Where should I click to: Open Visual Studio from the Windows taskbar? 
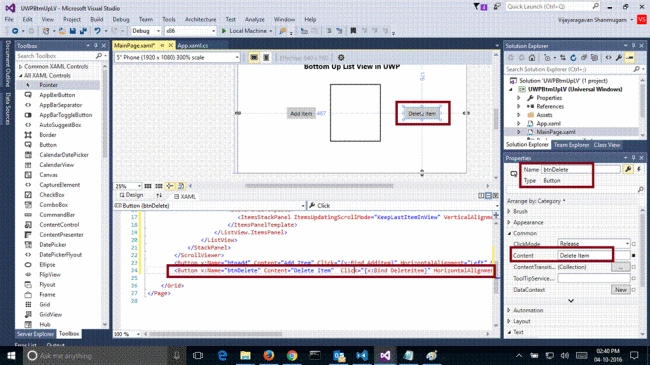coord(385,355)
